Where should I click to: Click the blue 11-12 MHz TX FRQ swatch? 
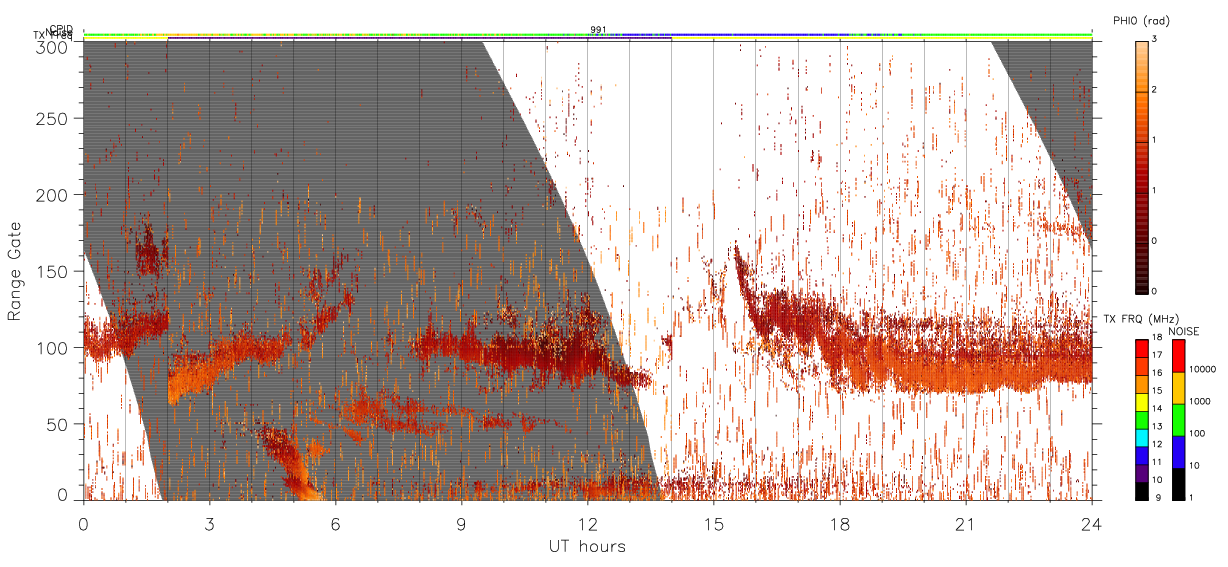click(1141, 455)
